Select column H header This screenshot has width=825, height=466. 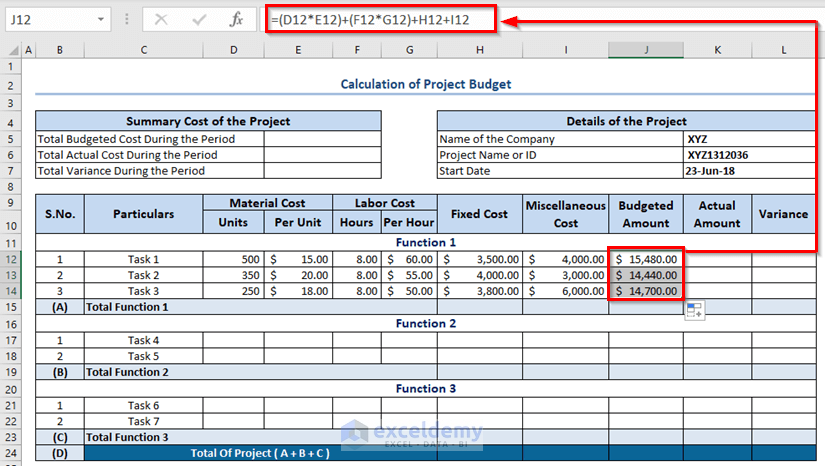(x=480, y=50)
